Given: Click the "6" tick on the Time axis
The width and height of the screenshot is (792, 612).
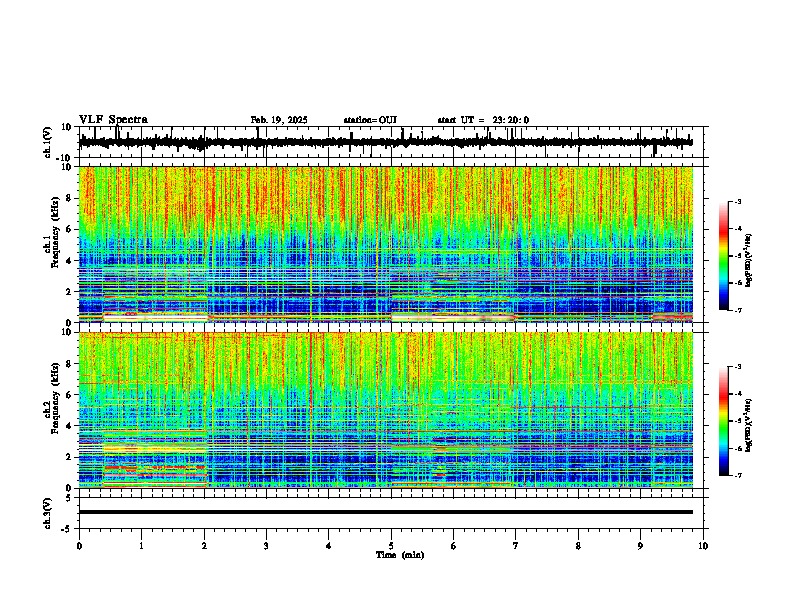Looking at the screenshot, I should pyautogui.click(x=454, y=546).
